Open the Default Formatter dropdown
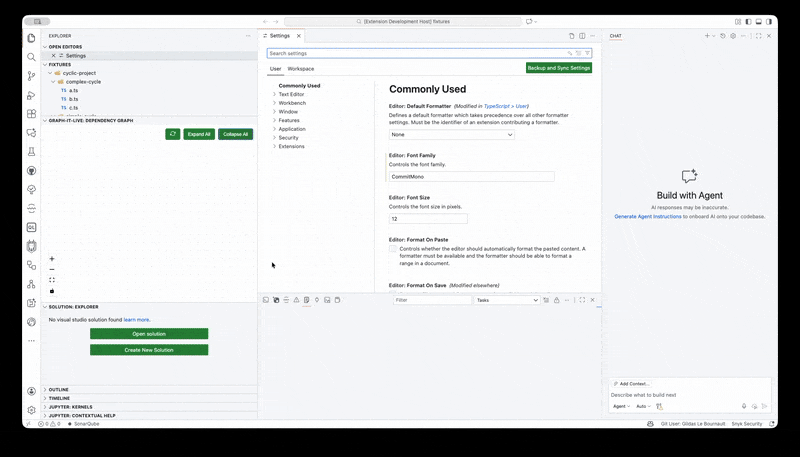800x457 pixels. tap(452, 135)
